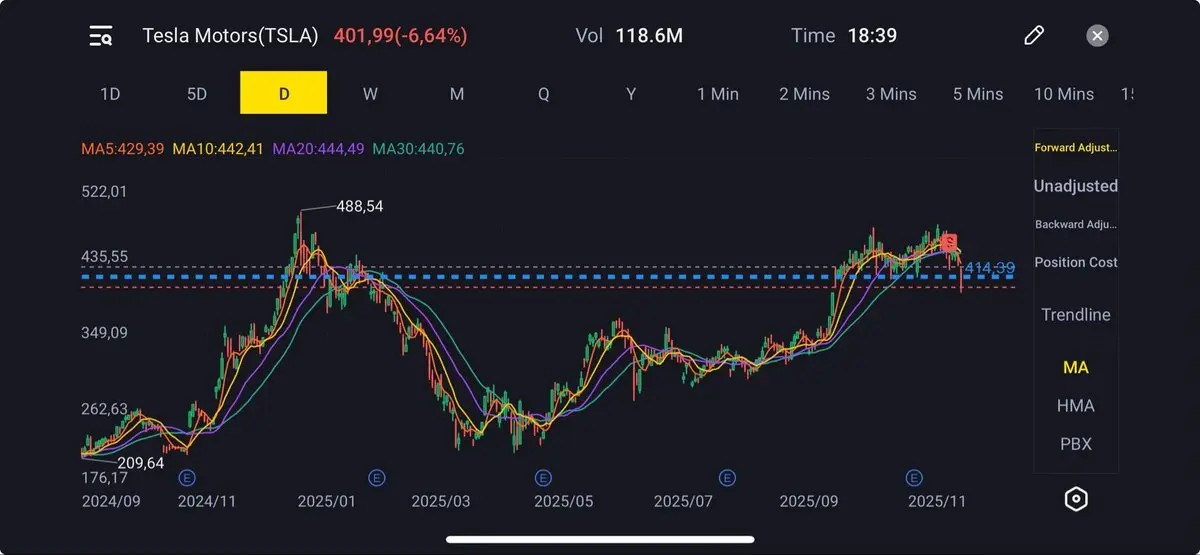Viewport: 1200px width, 555px height.
Task: Switch to the 5D timeframe tab
Action: point(197,94)
